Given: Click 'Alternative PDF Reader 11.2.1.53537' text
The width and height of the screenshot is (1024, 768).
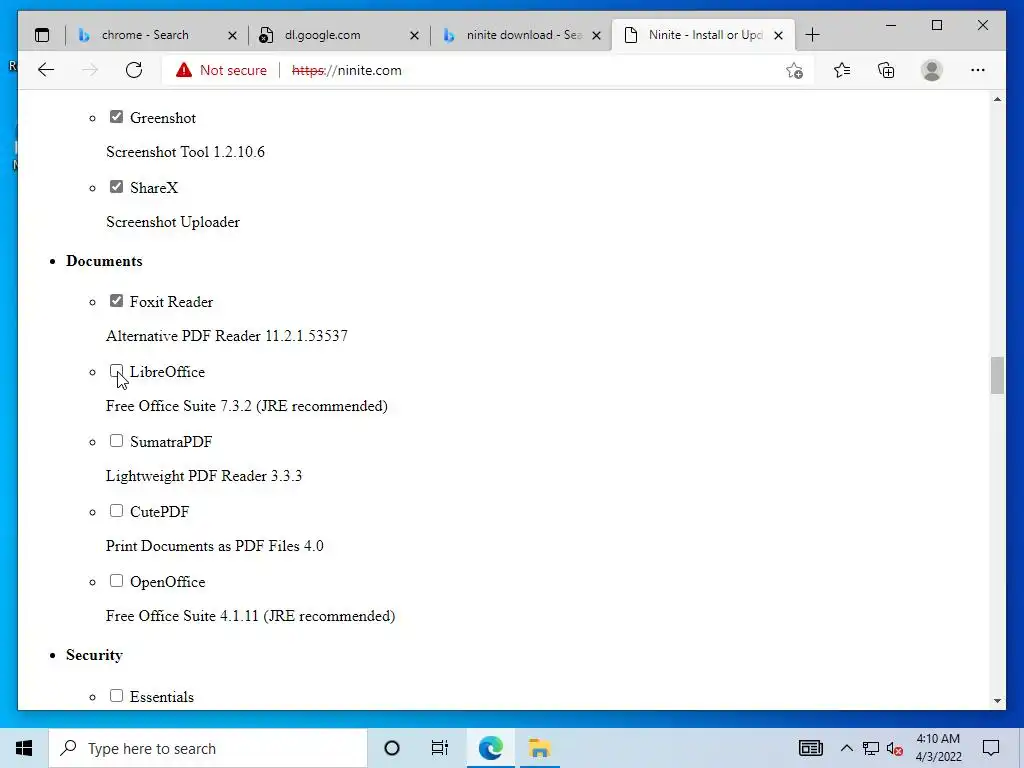Looking at the screenshot, I should (x=227, y=336).
